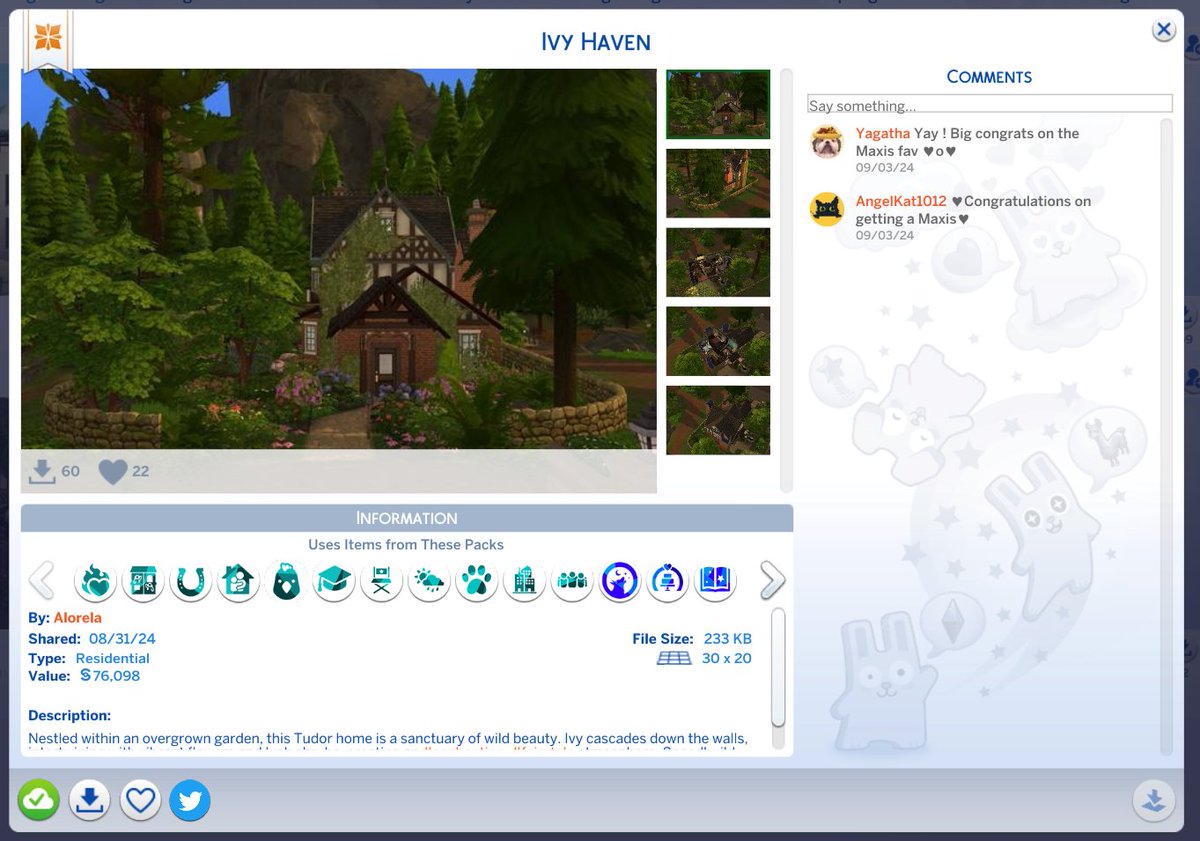Select second thumbnail in gallery strip
The width and height of the screenshot is (1200, 841).
pyautogui.click(x=718, y=183)
